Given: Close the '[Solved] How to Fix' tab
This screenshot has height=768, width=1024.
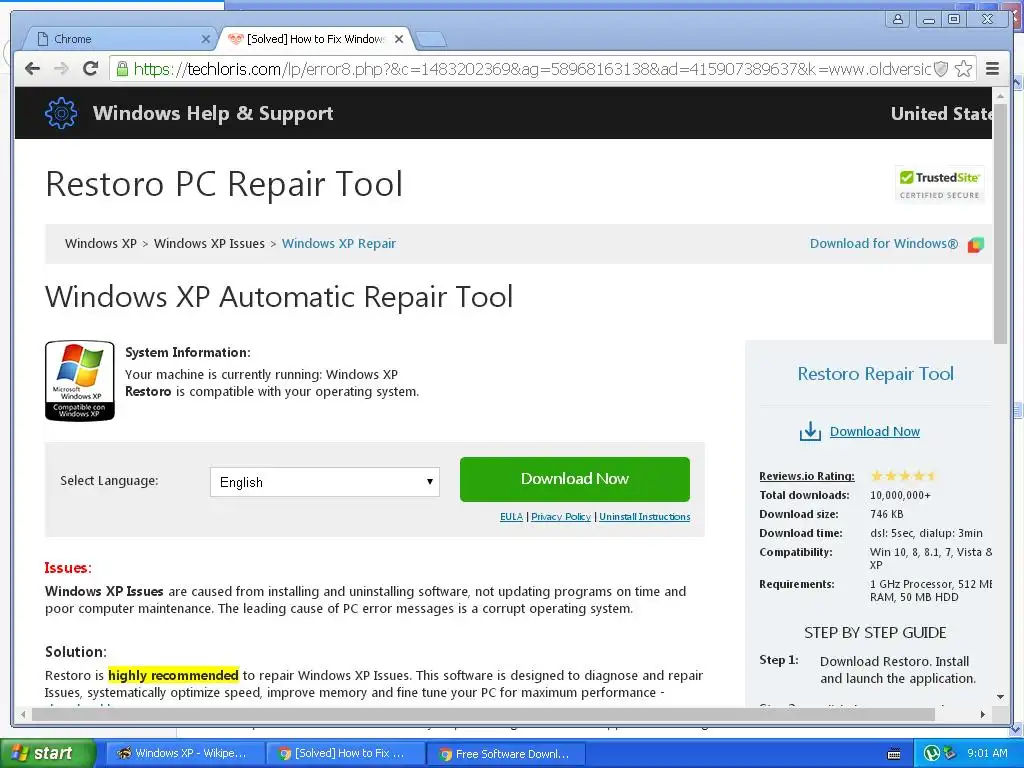Looking at the screenshot, I should (x=399, y=39).
